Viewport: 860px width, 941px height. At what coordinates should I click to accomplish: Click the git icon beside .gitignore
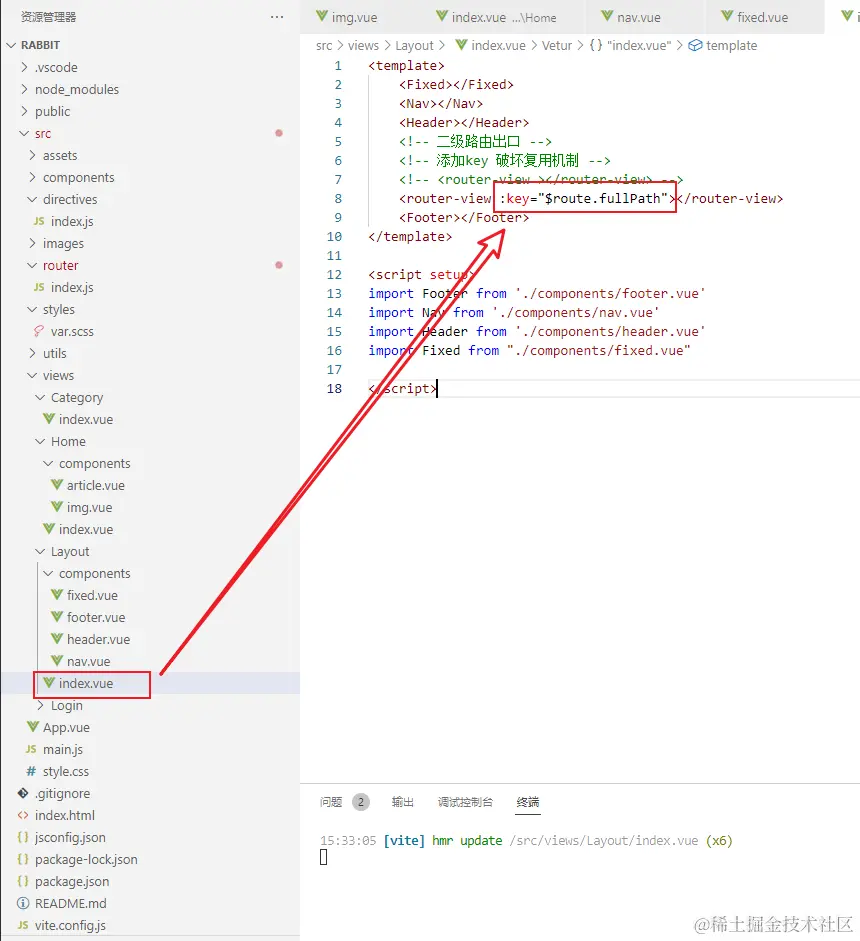point(23,793)
